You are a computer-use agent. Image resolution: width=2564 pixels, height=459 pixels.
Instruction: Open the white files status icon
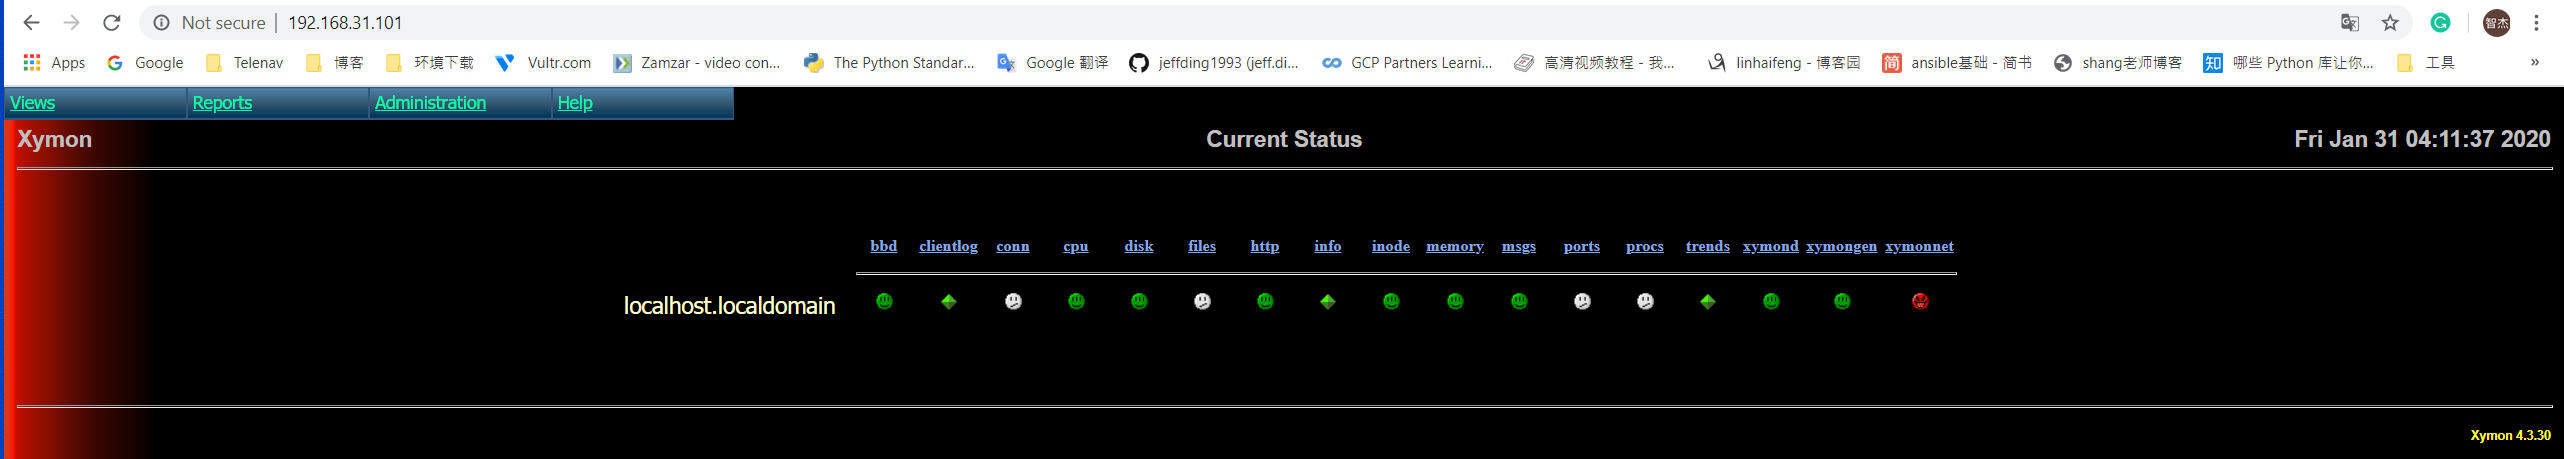click(1202, 301)
